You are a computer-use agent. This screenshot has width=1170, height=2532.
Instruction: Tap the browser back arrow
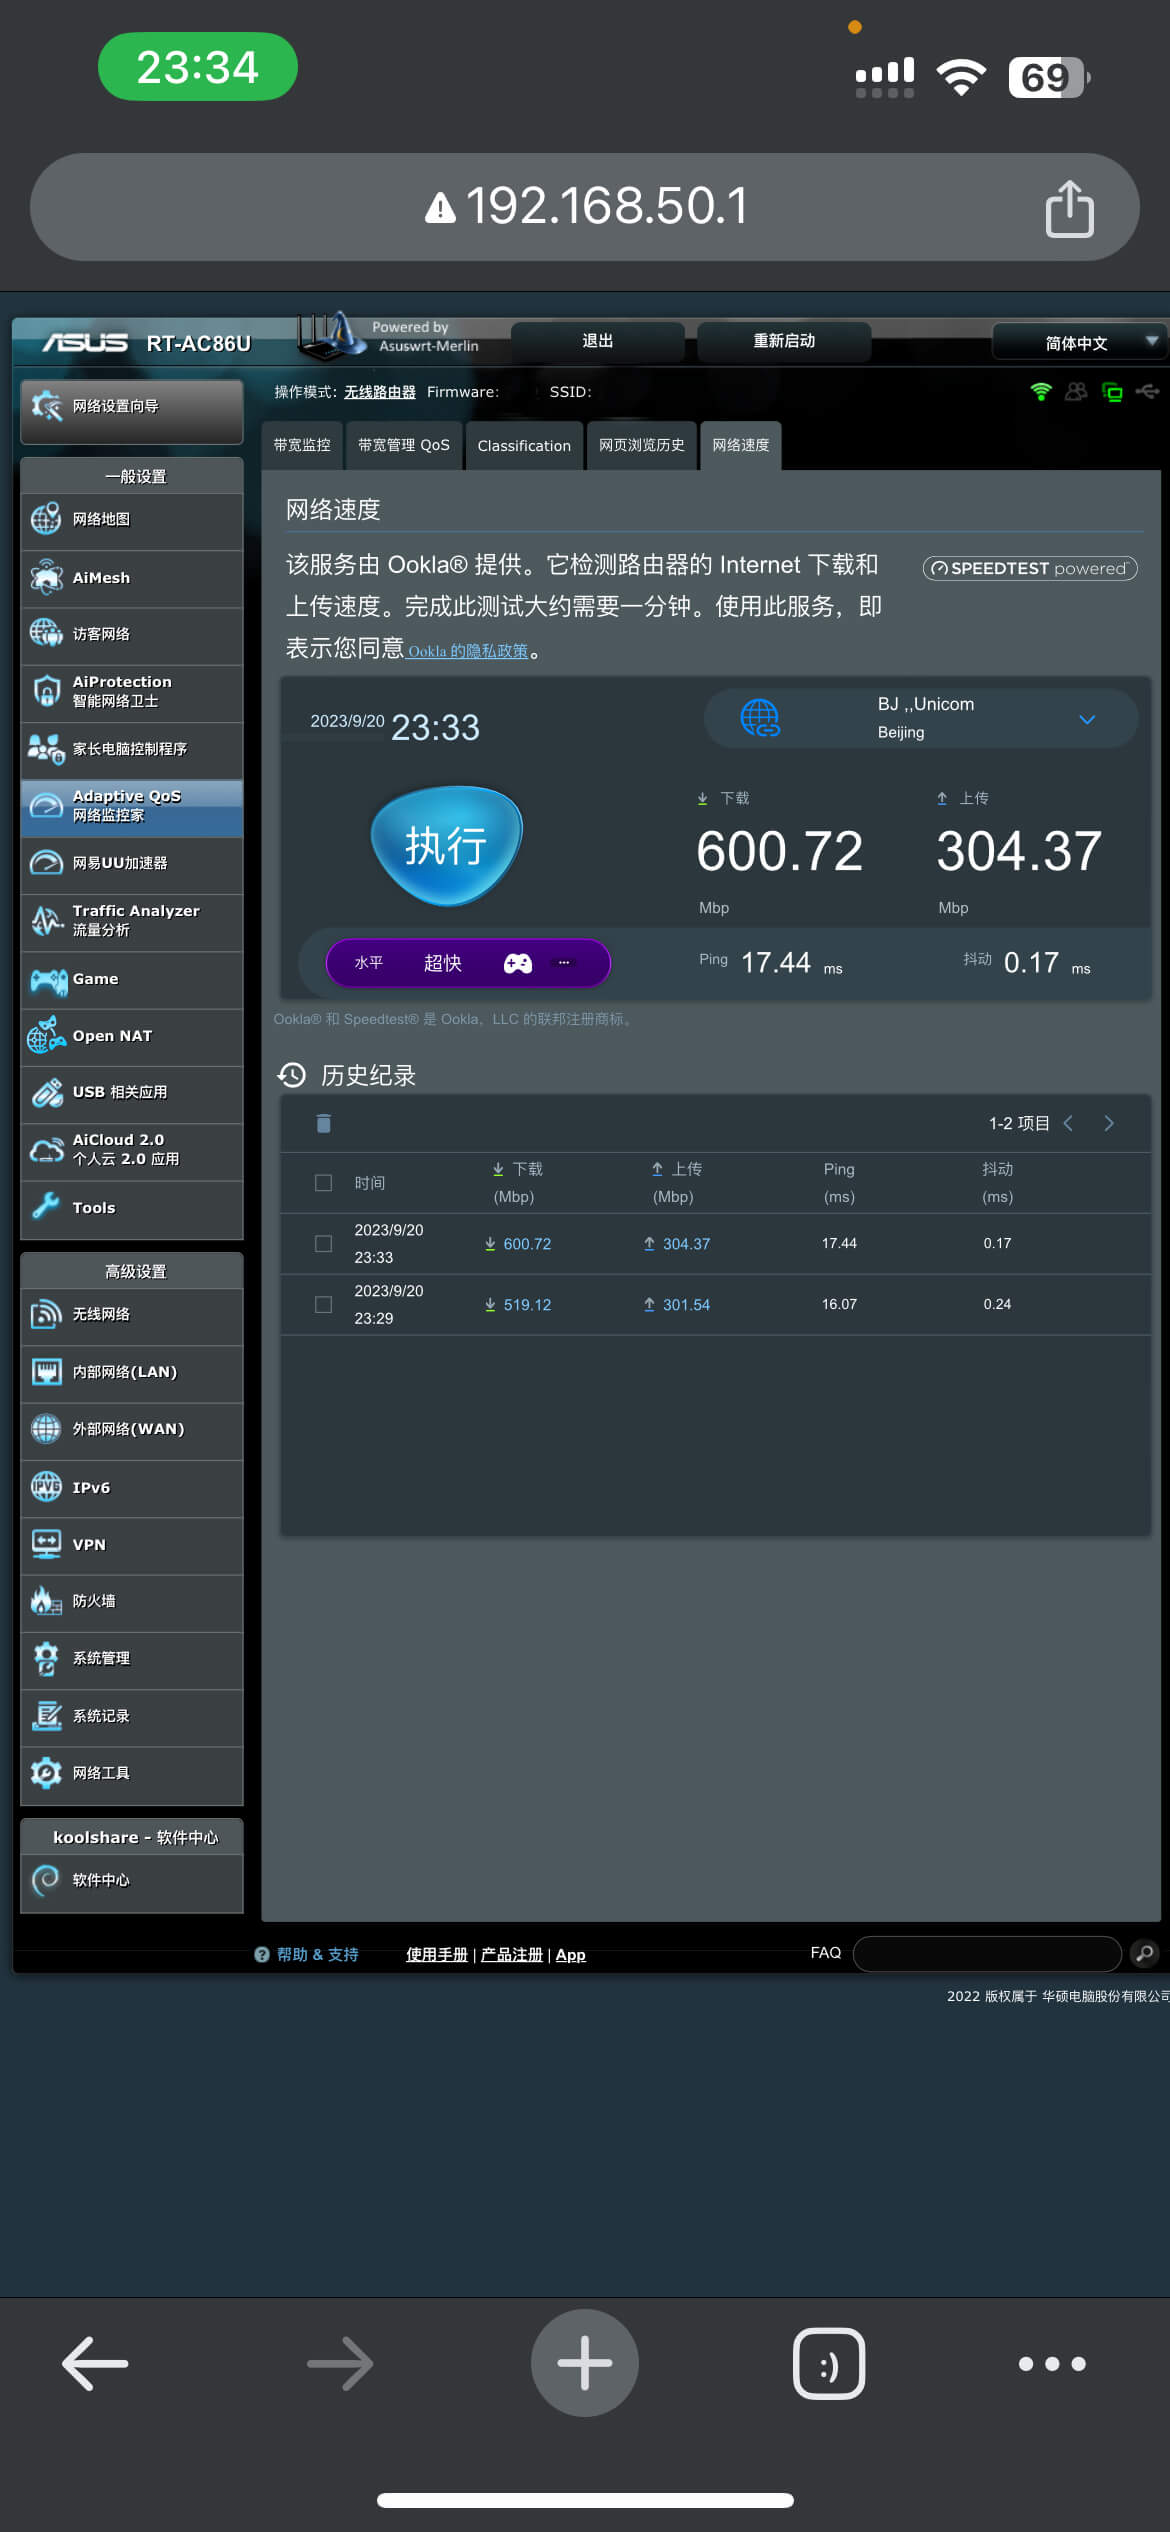95,2364
